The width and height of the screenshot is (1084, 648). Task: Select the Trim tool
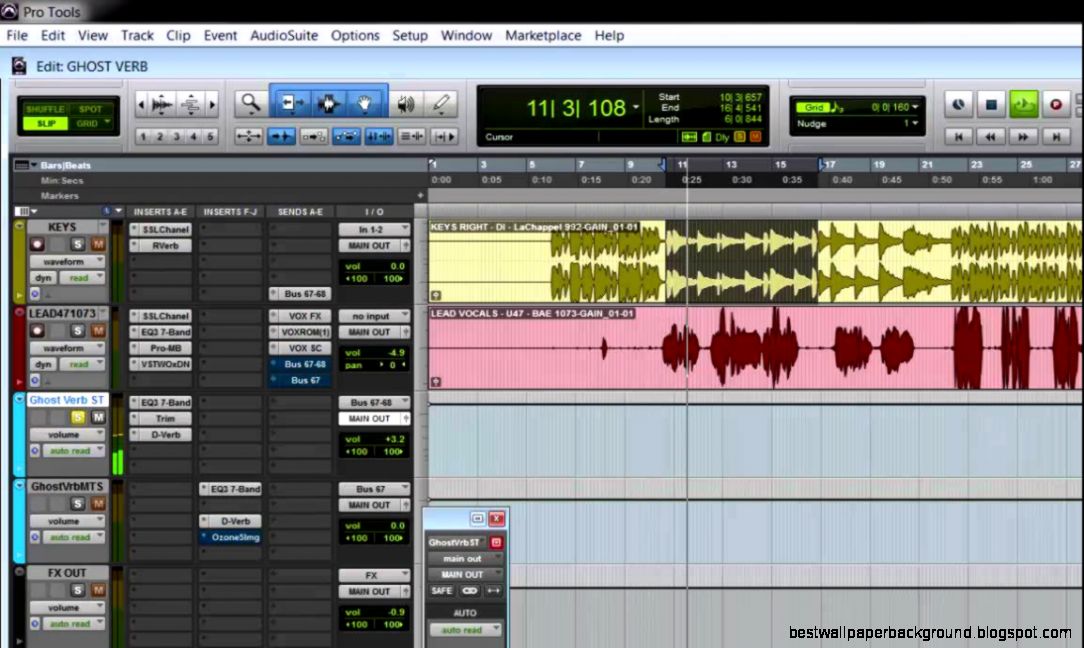pos(291,104)
